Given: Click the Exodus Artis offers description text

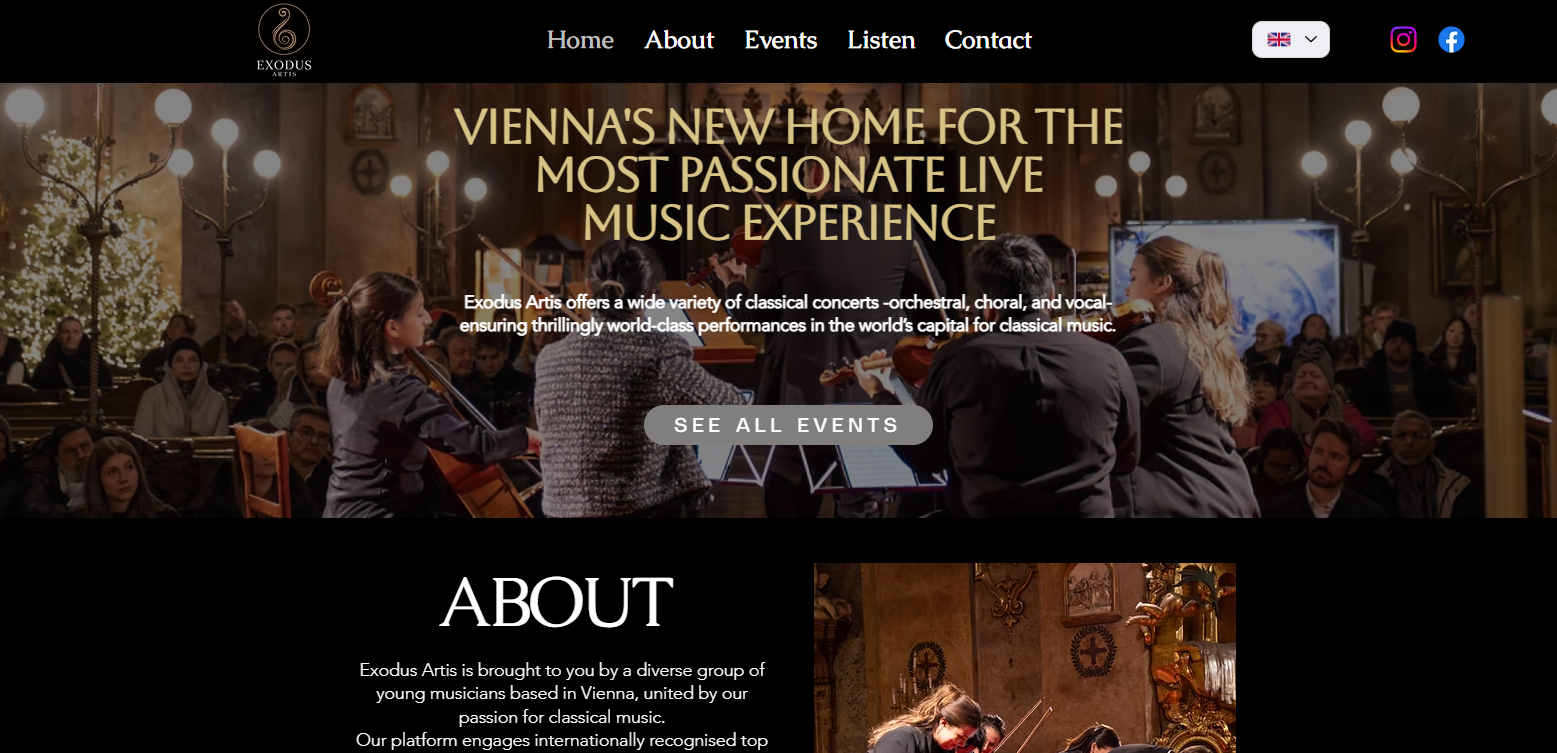Looking at the screenshot, I should tap(788, 314).
